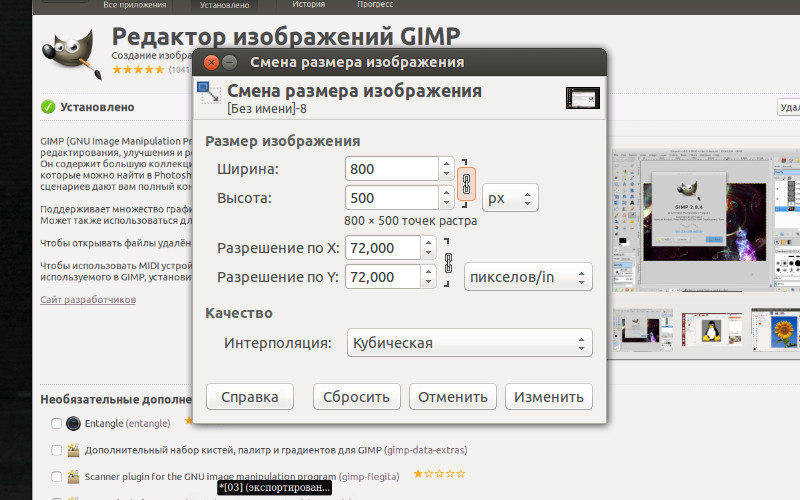Increase Разрешение по X with up arrow
Viewport: 800px width, 500px height.
point(429,242)
